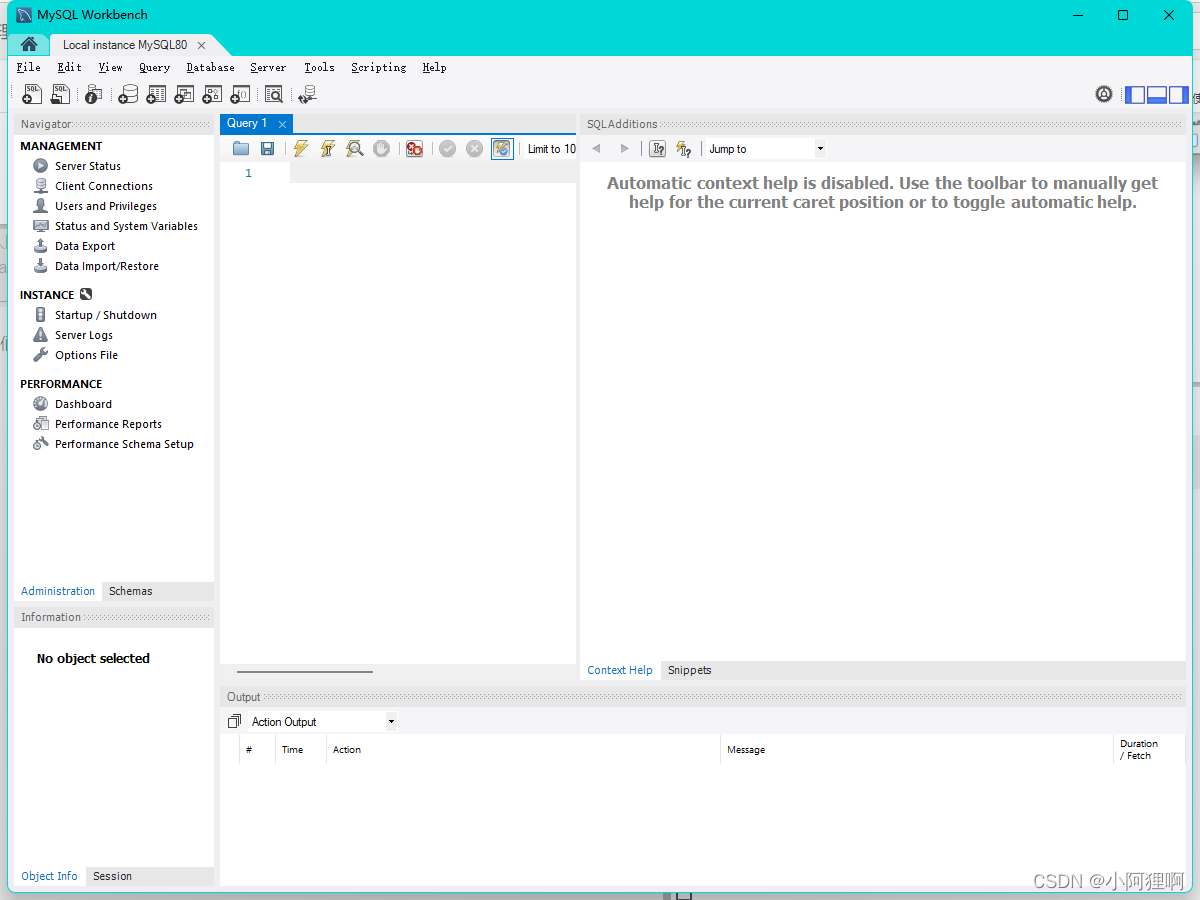Open the Action Output dropdown
Screen dimensions: 1200x900
(322, 721)
